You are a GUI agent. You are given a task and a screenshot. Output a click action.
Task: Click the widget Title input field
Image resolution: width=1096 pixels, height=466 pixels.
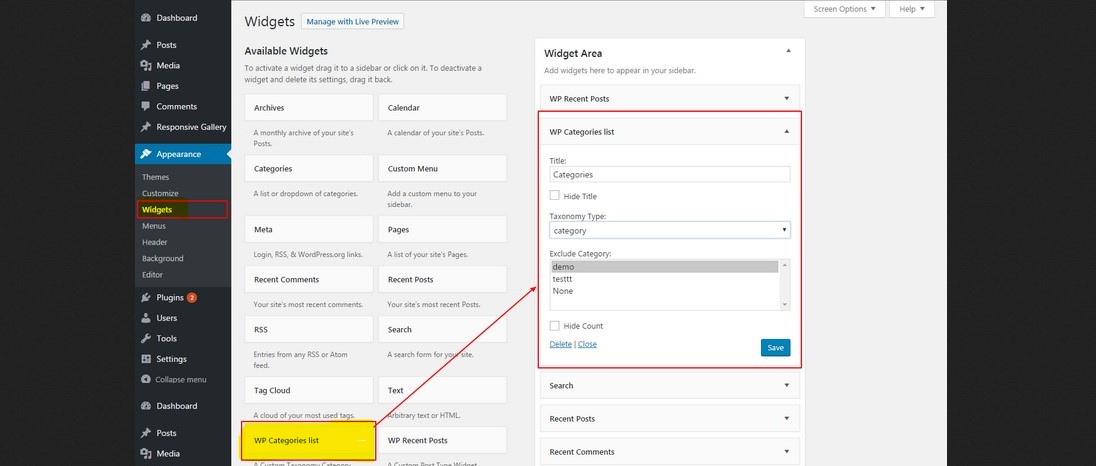670,174
